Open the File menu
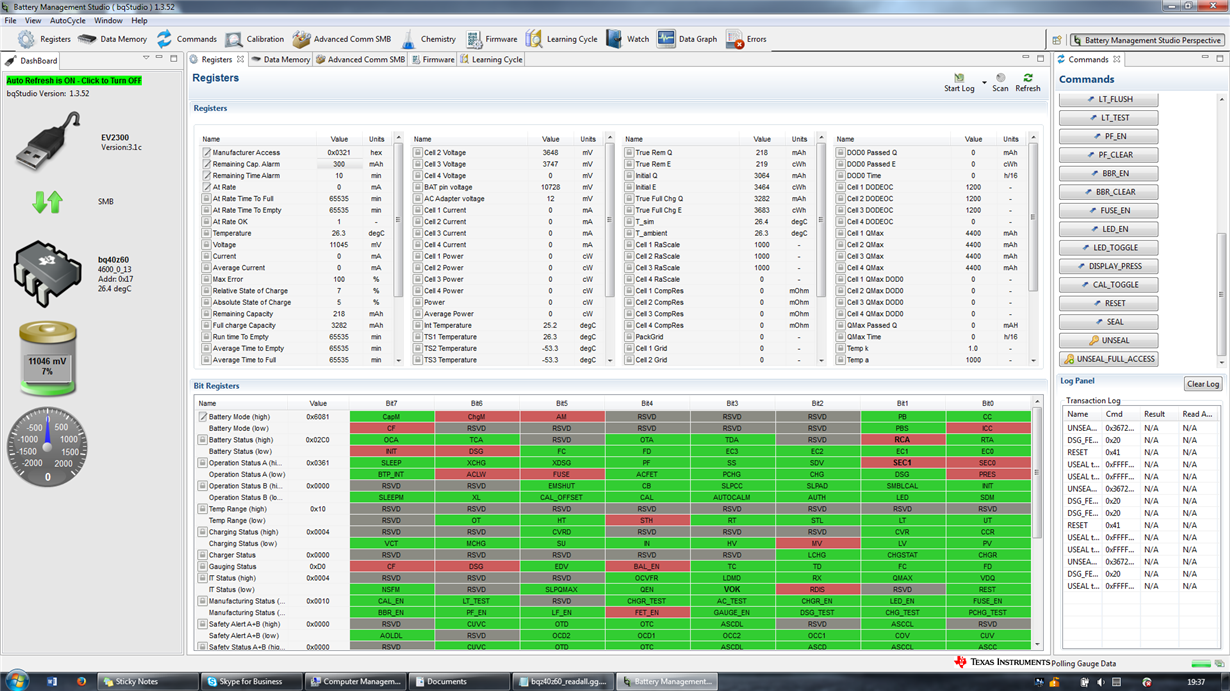 [x=10, y=20]
